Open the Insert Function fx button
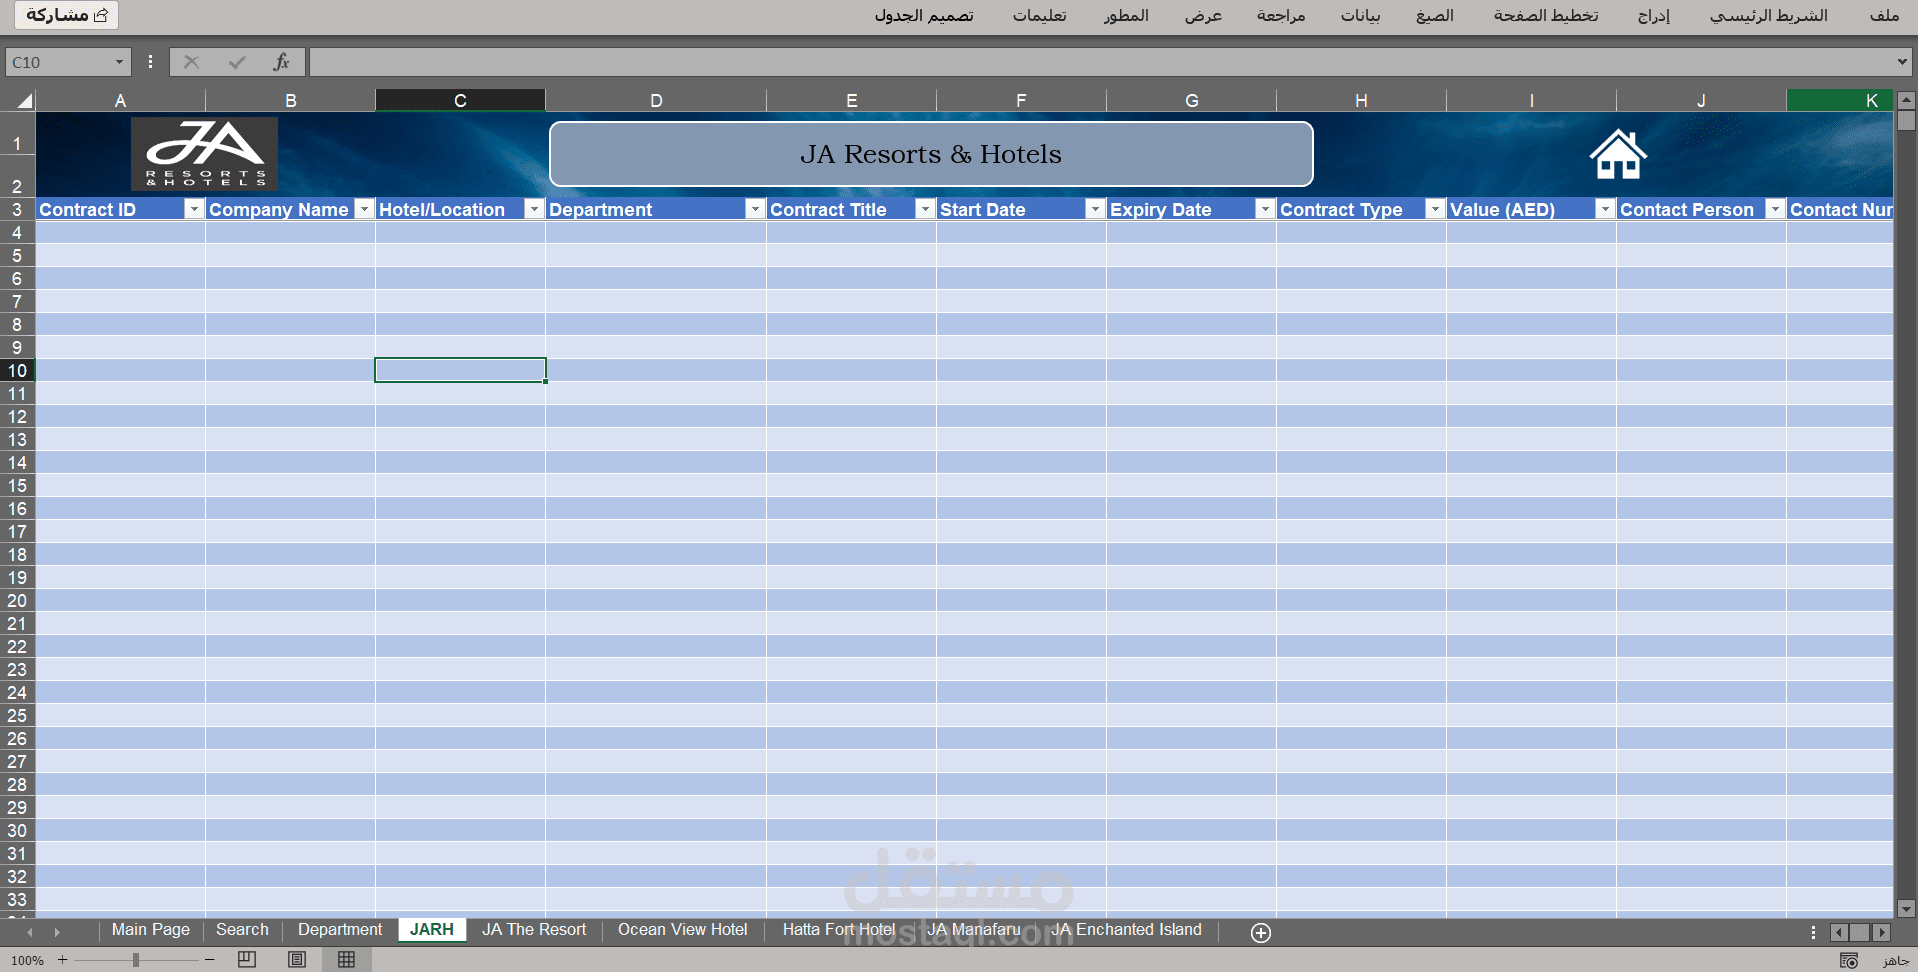This screenshot has height=972, width=1918. pos(282,62)
